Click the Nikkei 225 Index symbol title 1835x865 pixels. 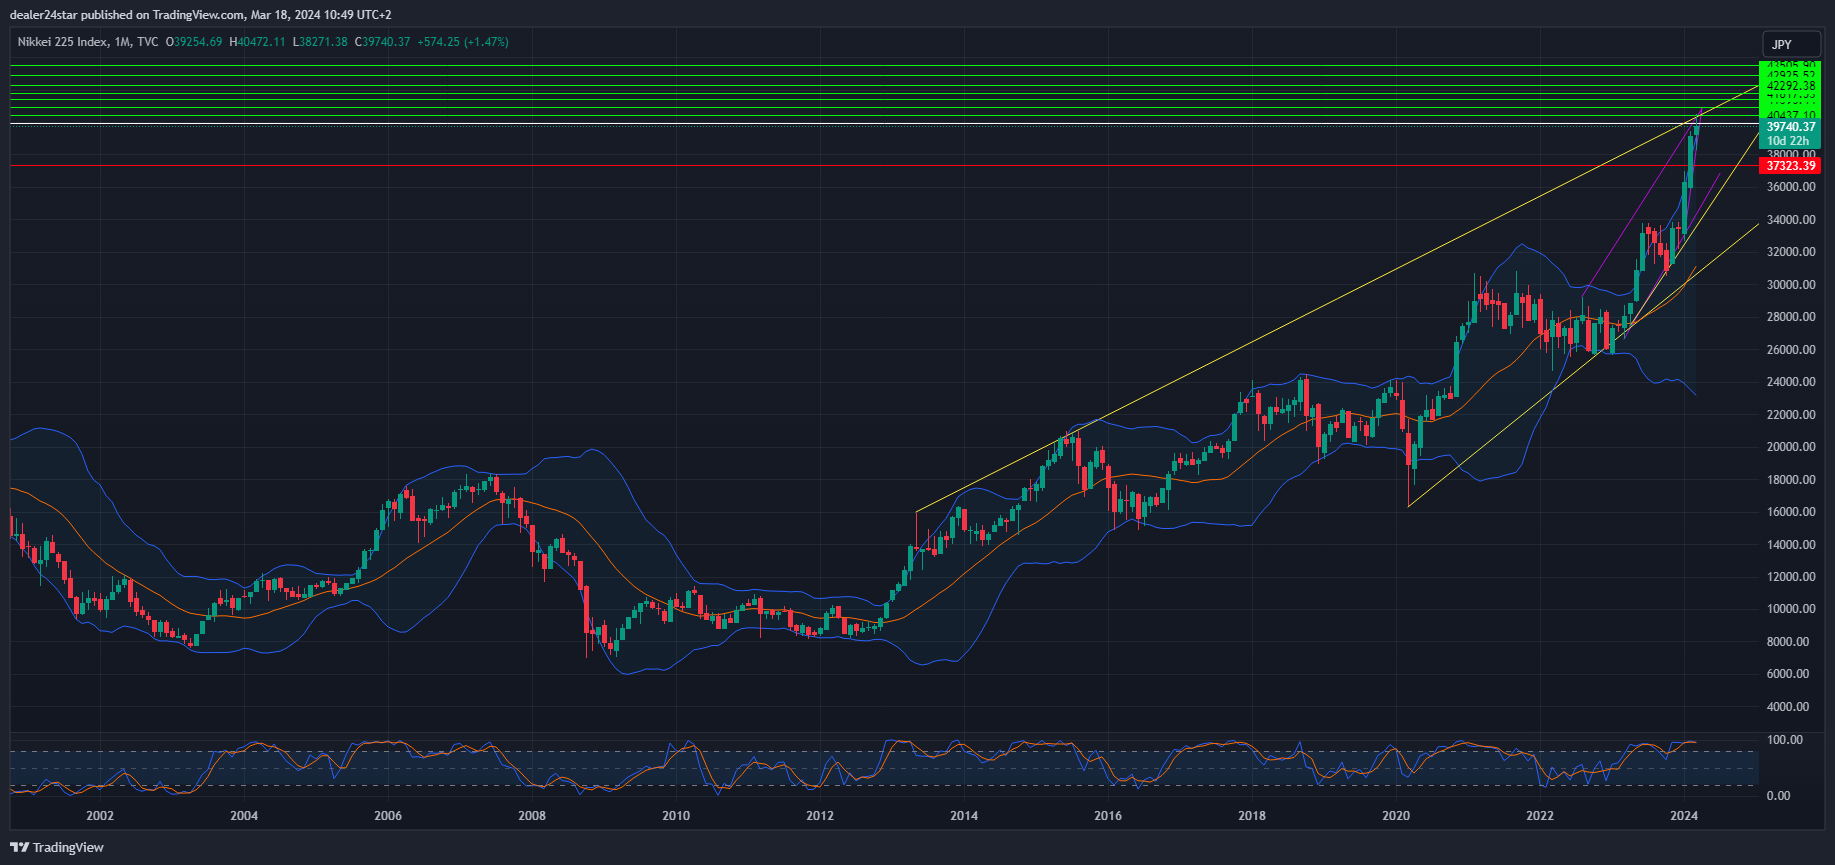(61, 42)
